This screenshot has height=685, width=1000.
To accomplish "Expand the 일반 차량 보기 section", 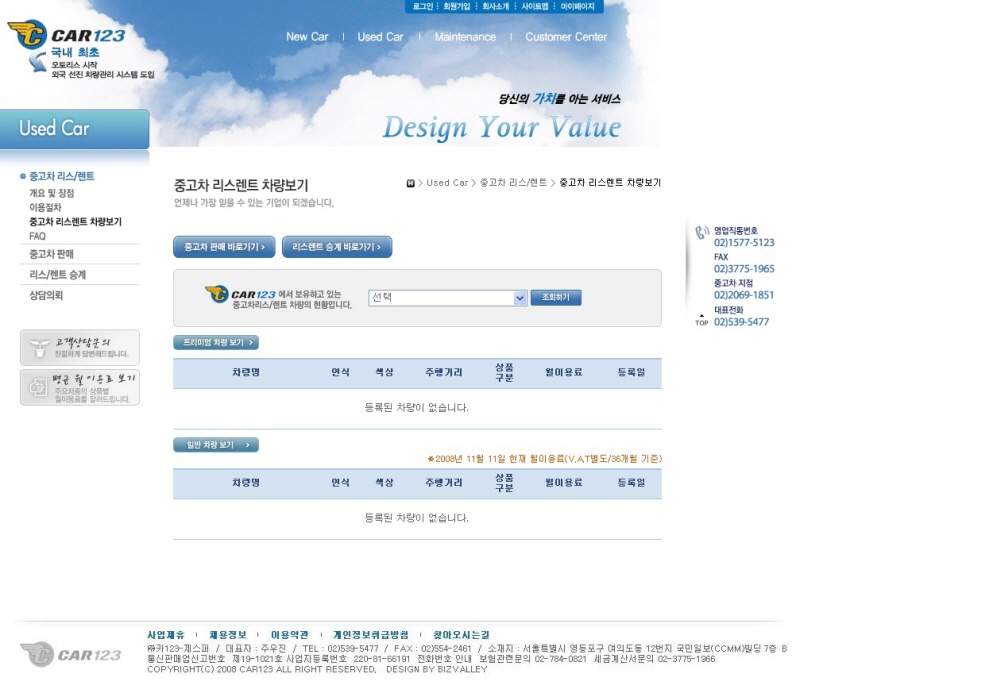I will tap(216, 445).
